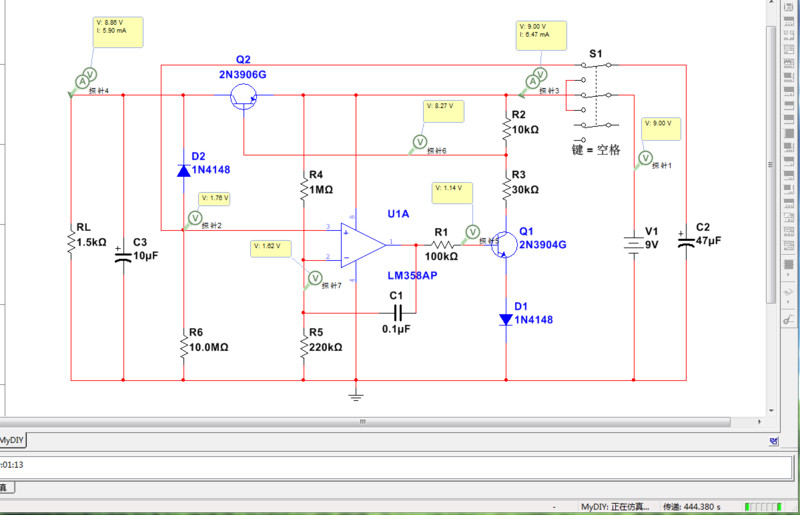The width and height of the screenshot is (800, 515).
Task: Select the D1 1N4148 diode symbol
Action: 506,319
